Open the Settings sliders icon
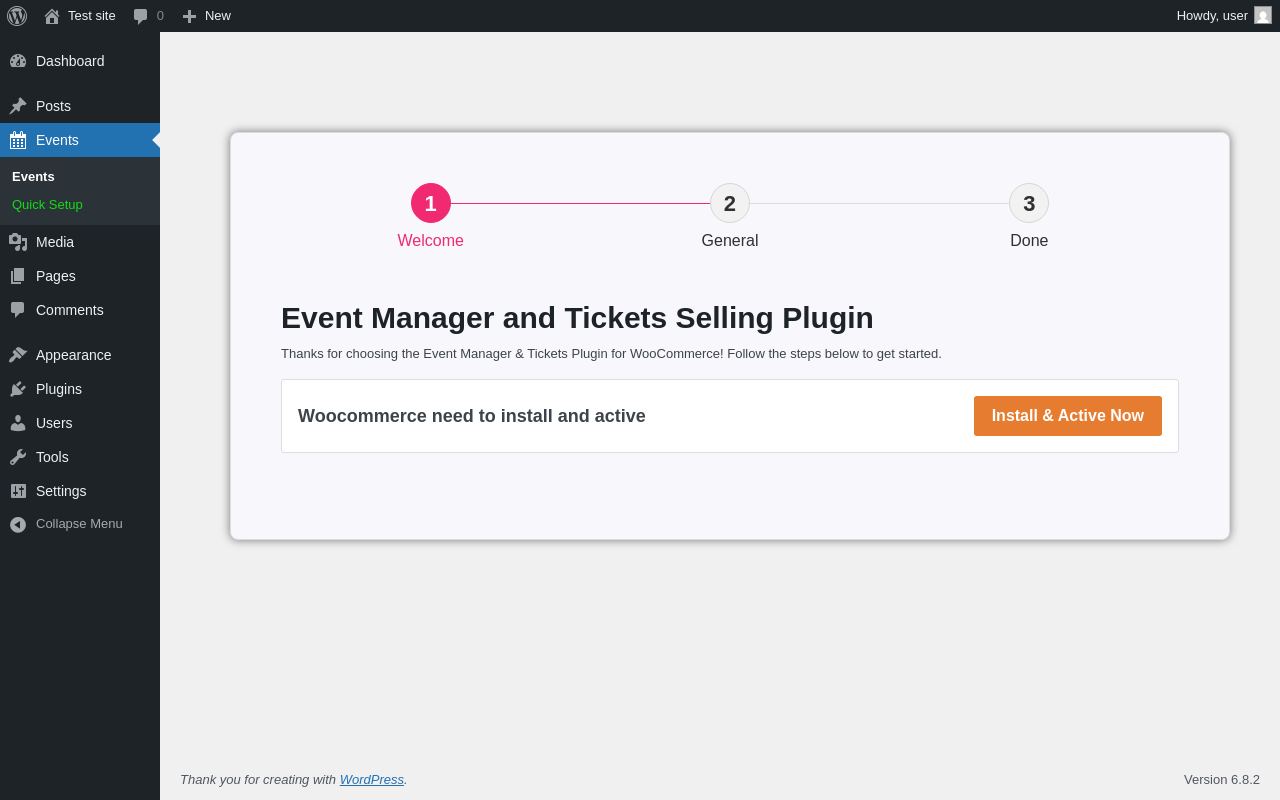This screenshot has width=1280, height=800. 18,491
